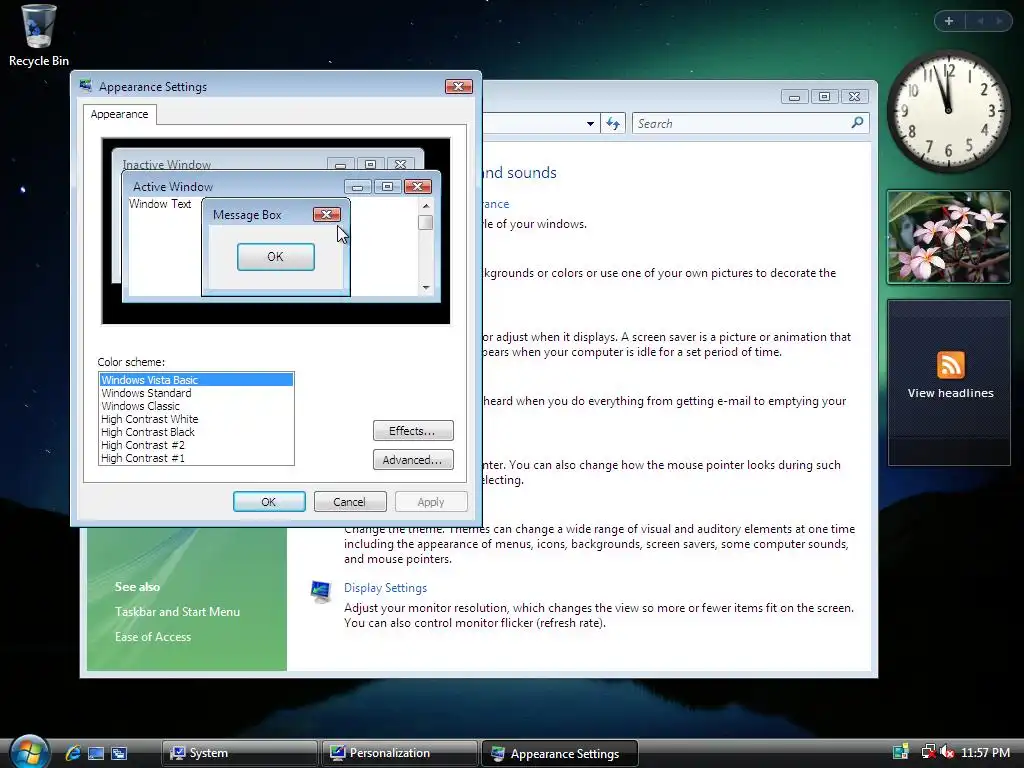Click Appearance Settings taskbar button
Screen dimensions: 1024x768
tap(559, 753)
